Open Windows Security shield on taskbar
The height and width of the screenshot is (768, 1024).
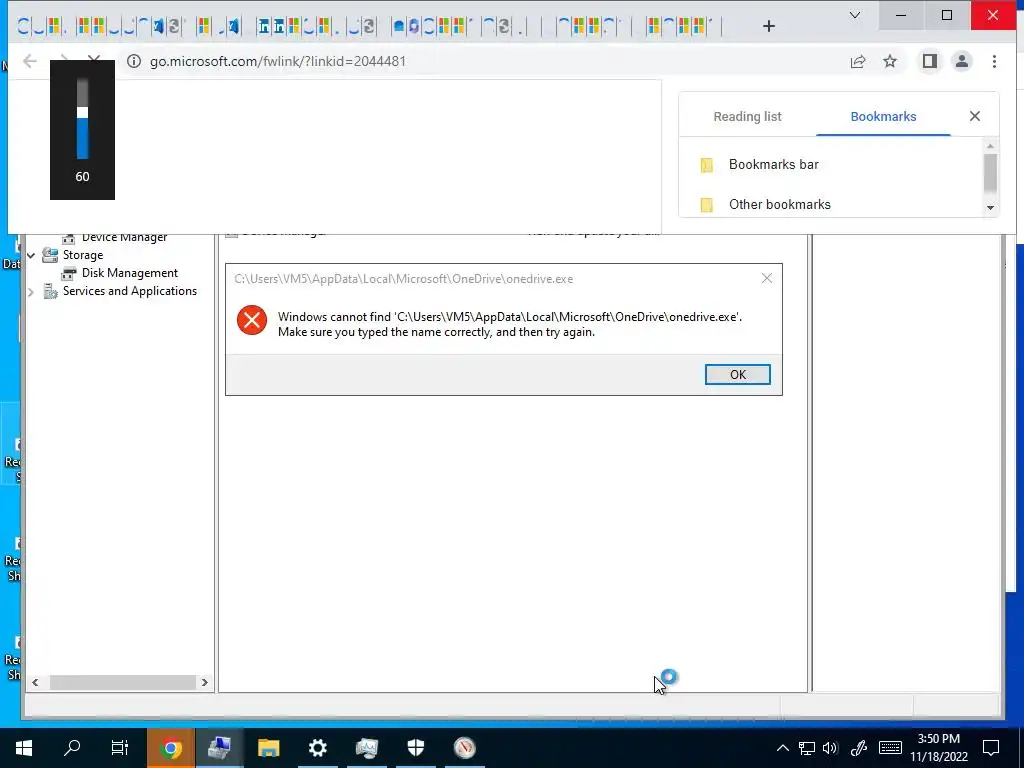tap(415, 748)
